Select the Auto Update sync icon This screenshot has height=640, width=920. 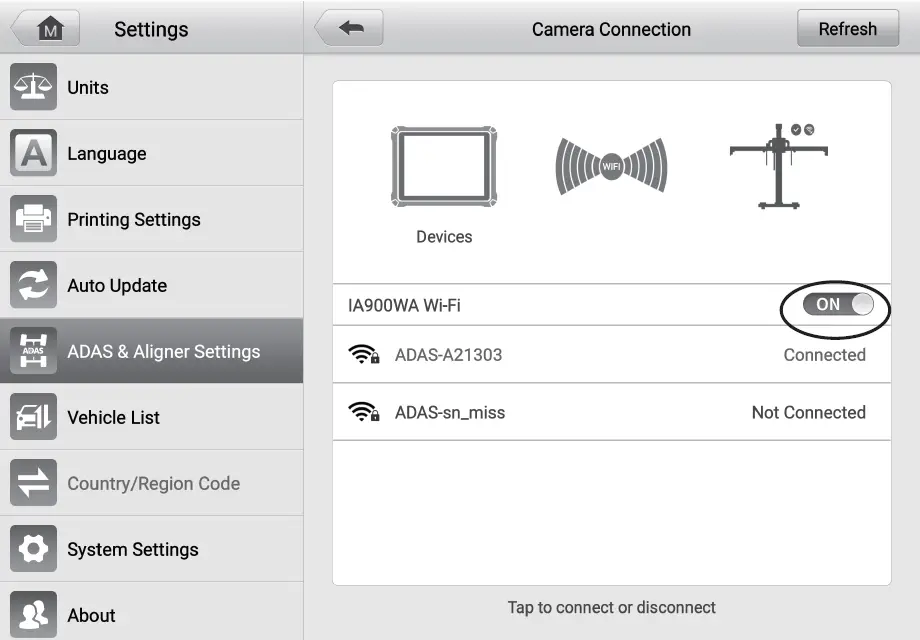point(33,285)
